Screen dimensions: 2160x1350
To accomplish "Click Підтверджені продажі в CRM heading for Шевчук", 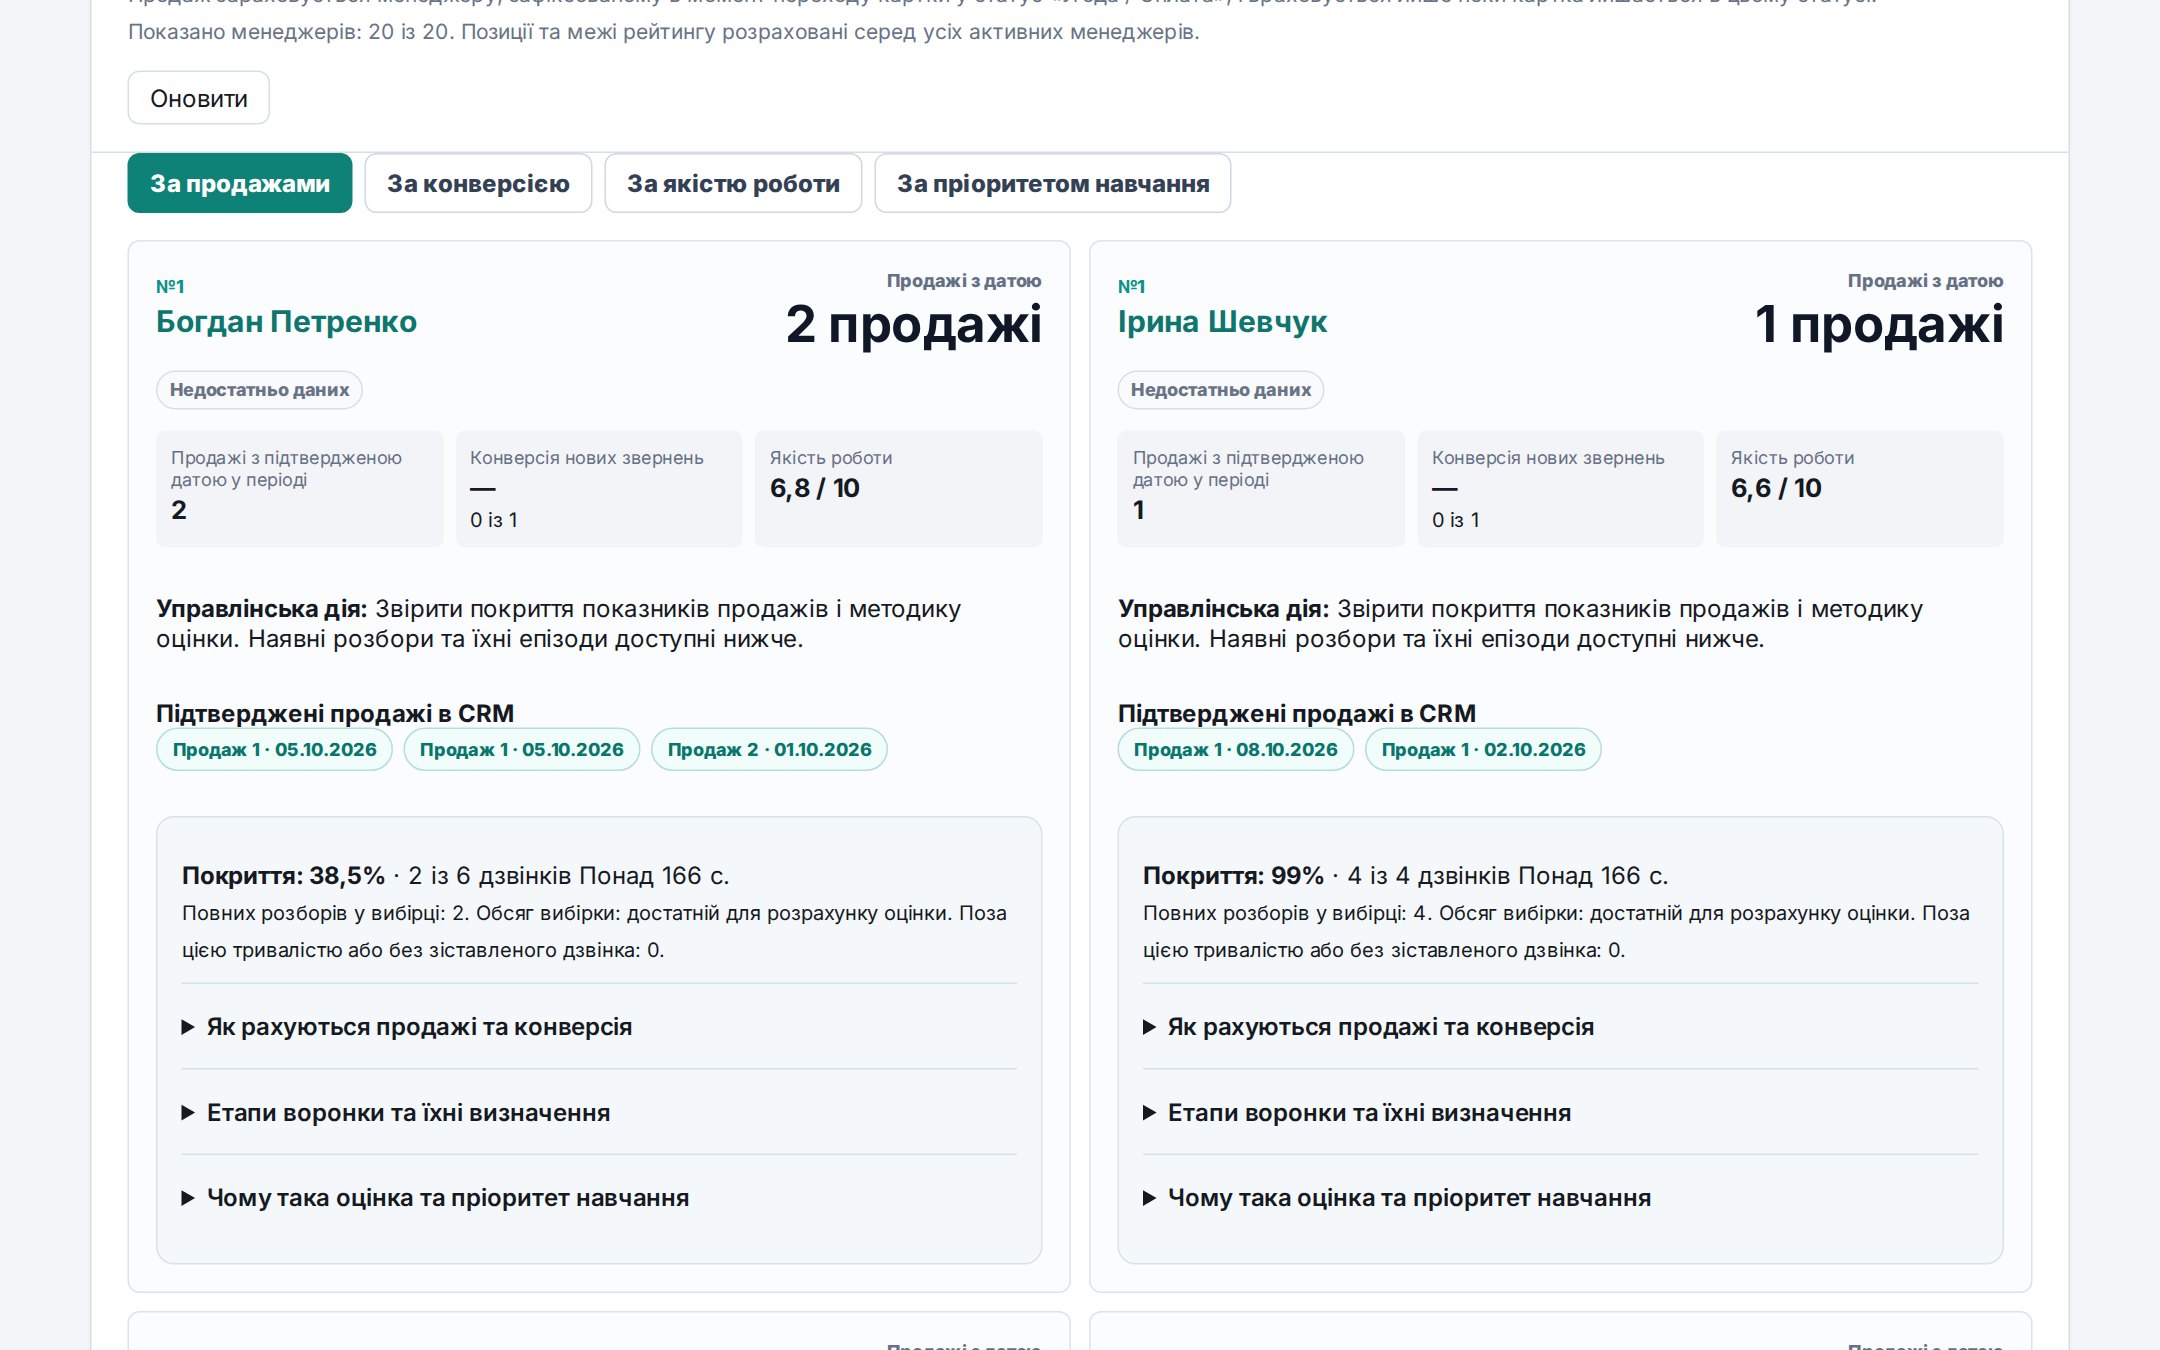I will click(1297, 713).
